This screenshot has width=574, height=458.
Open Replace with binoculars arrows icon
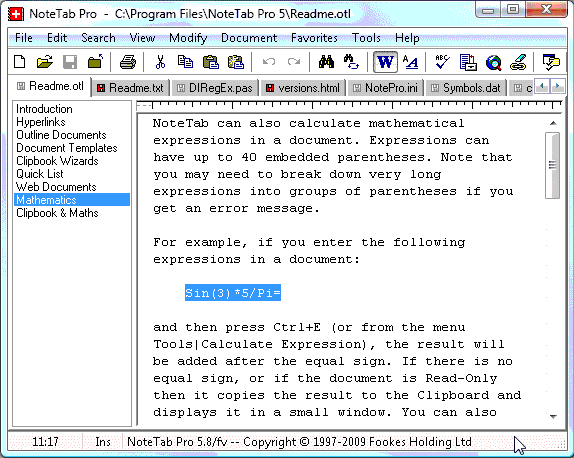click(351, 62)
